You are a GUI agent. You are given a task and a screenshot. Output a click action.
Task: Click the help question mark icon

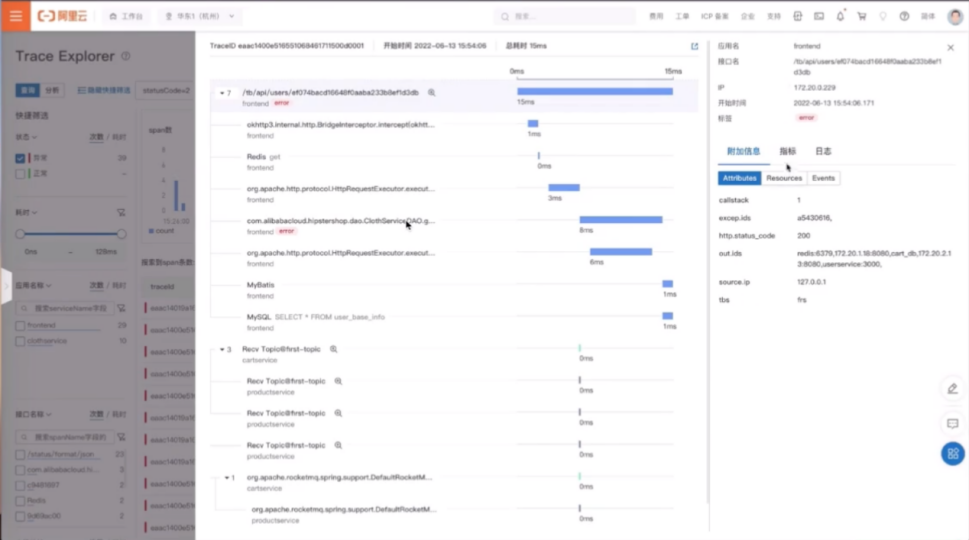[x=904, y=16]
